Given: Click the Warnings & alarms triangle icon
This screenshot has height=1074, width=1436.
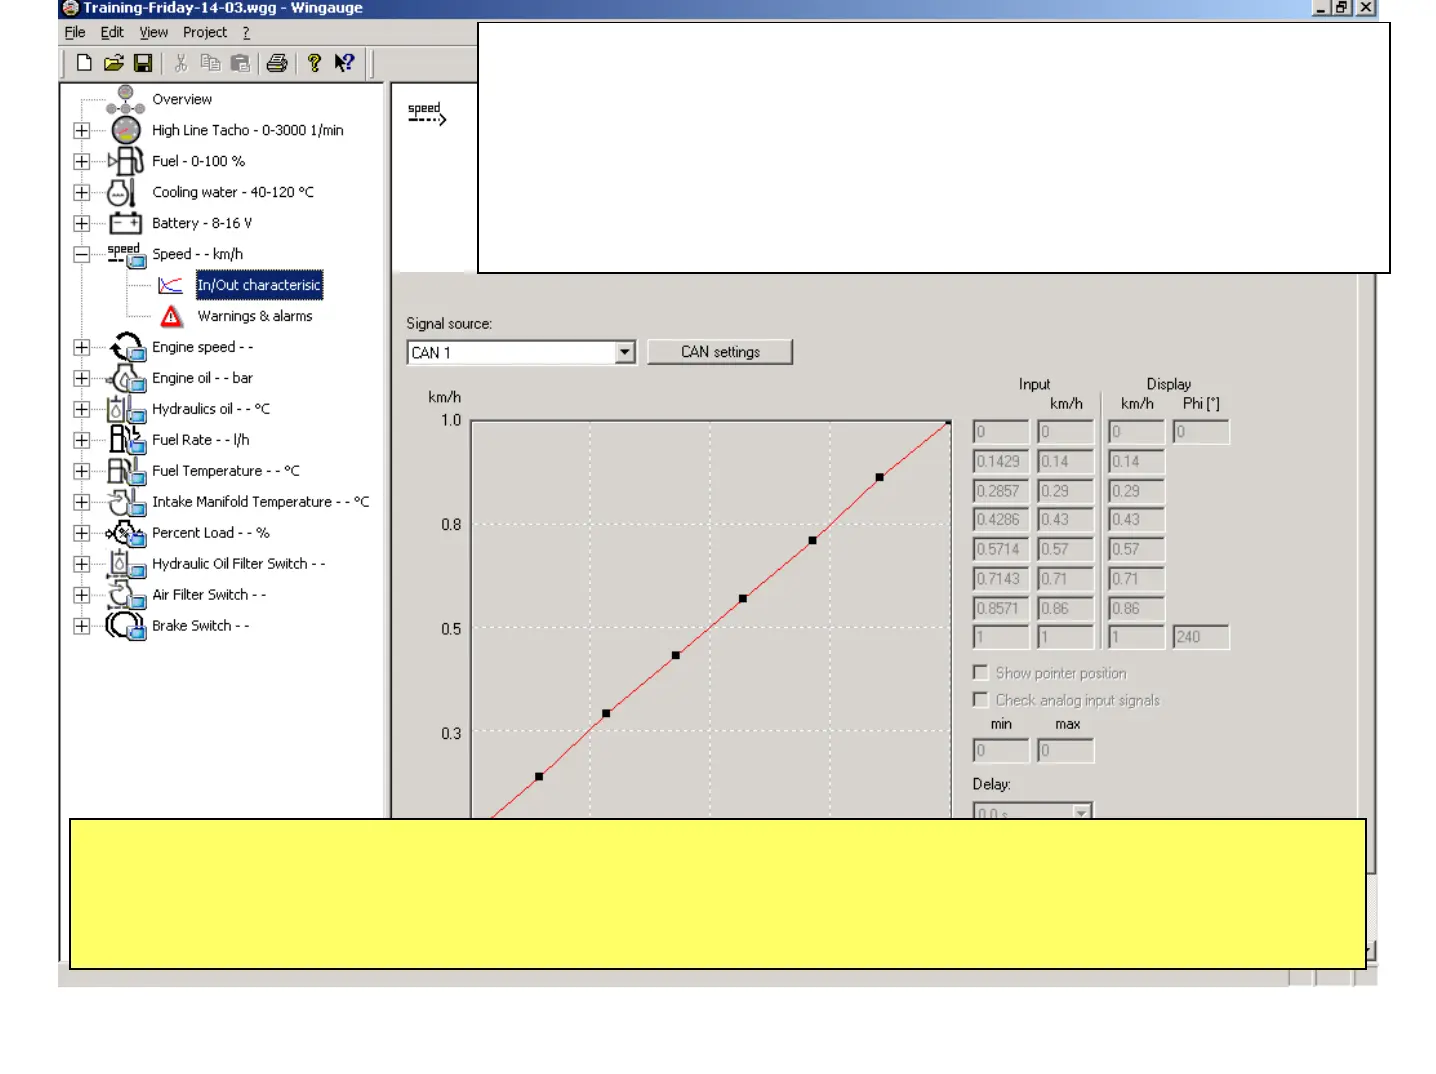Looking at the screenshot, I should click(x=171, y=317).
